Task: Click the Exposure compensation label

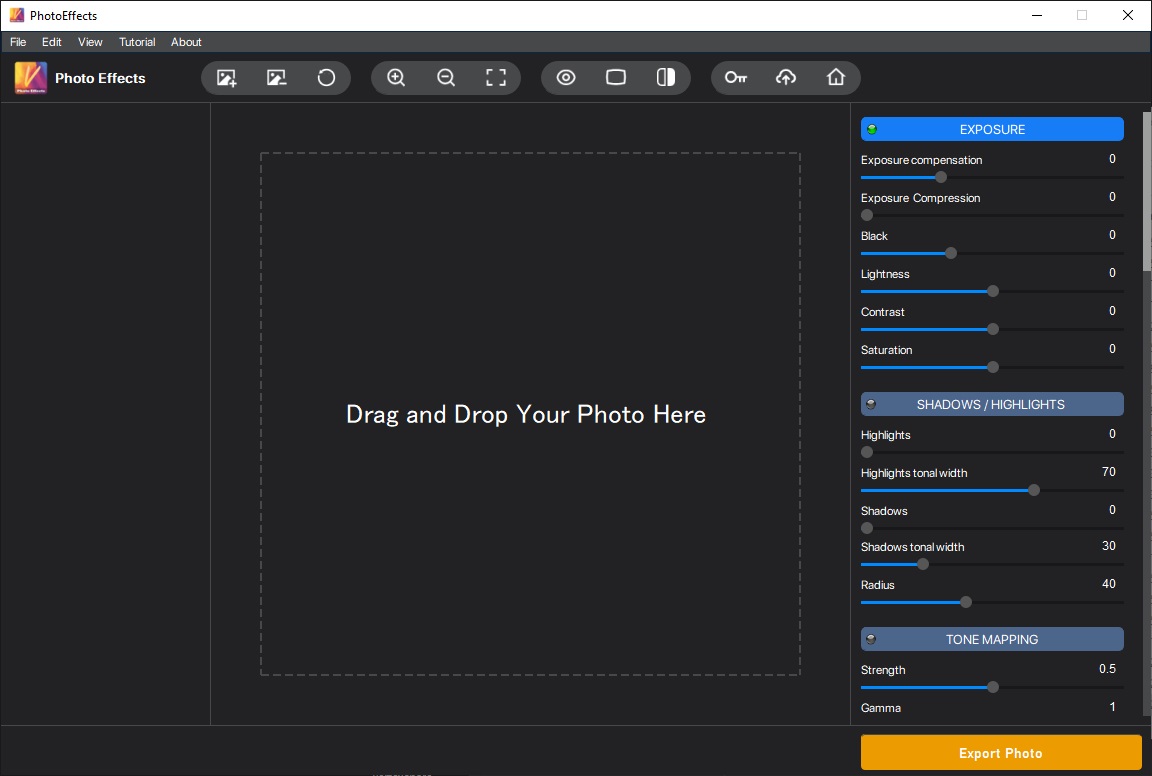Action: (921, 160)
